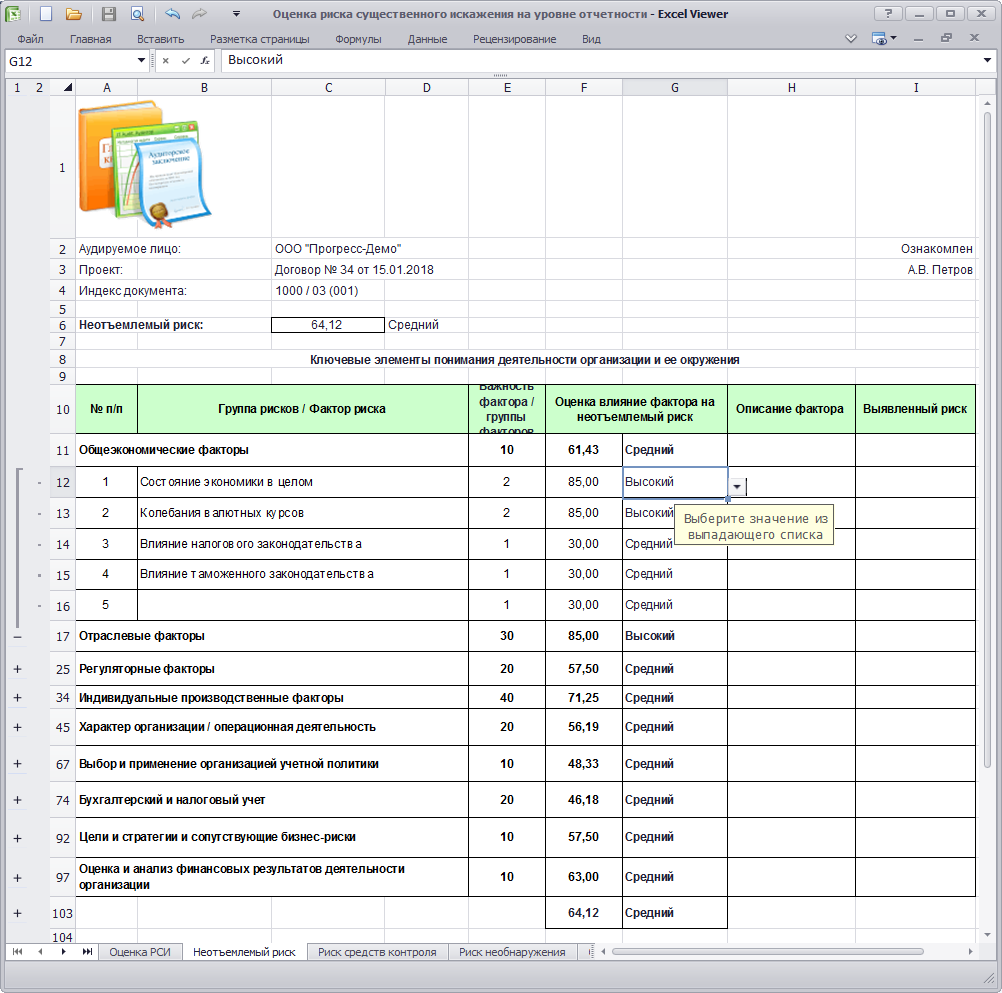Open Insert Function via the fx icon

[205, 61]
